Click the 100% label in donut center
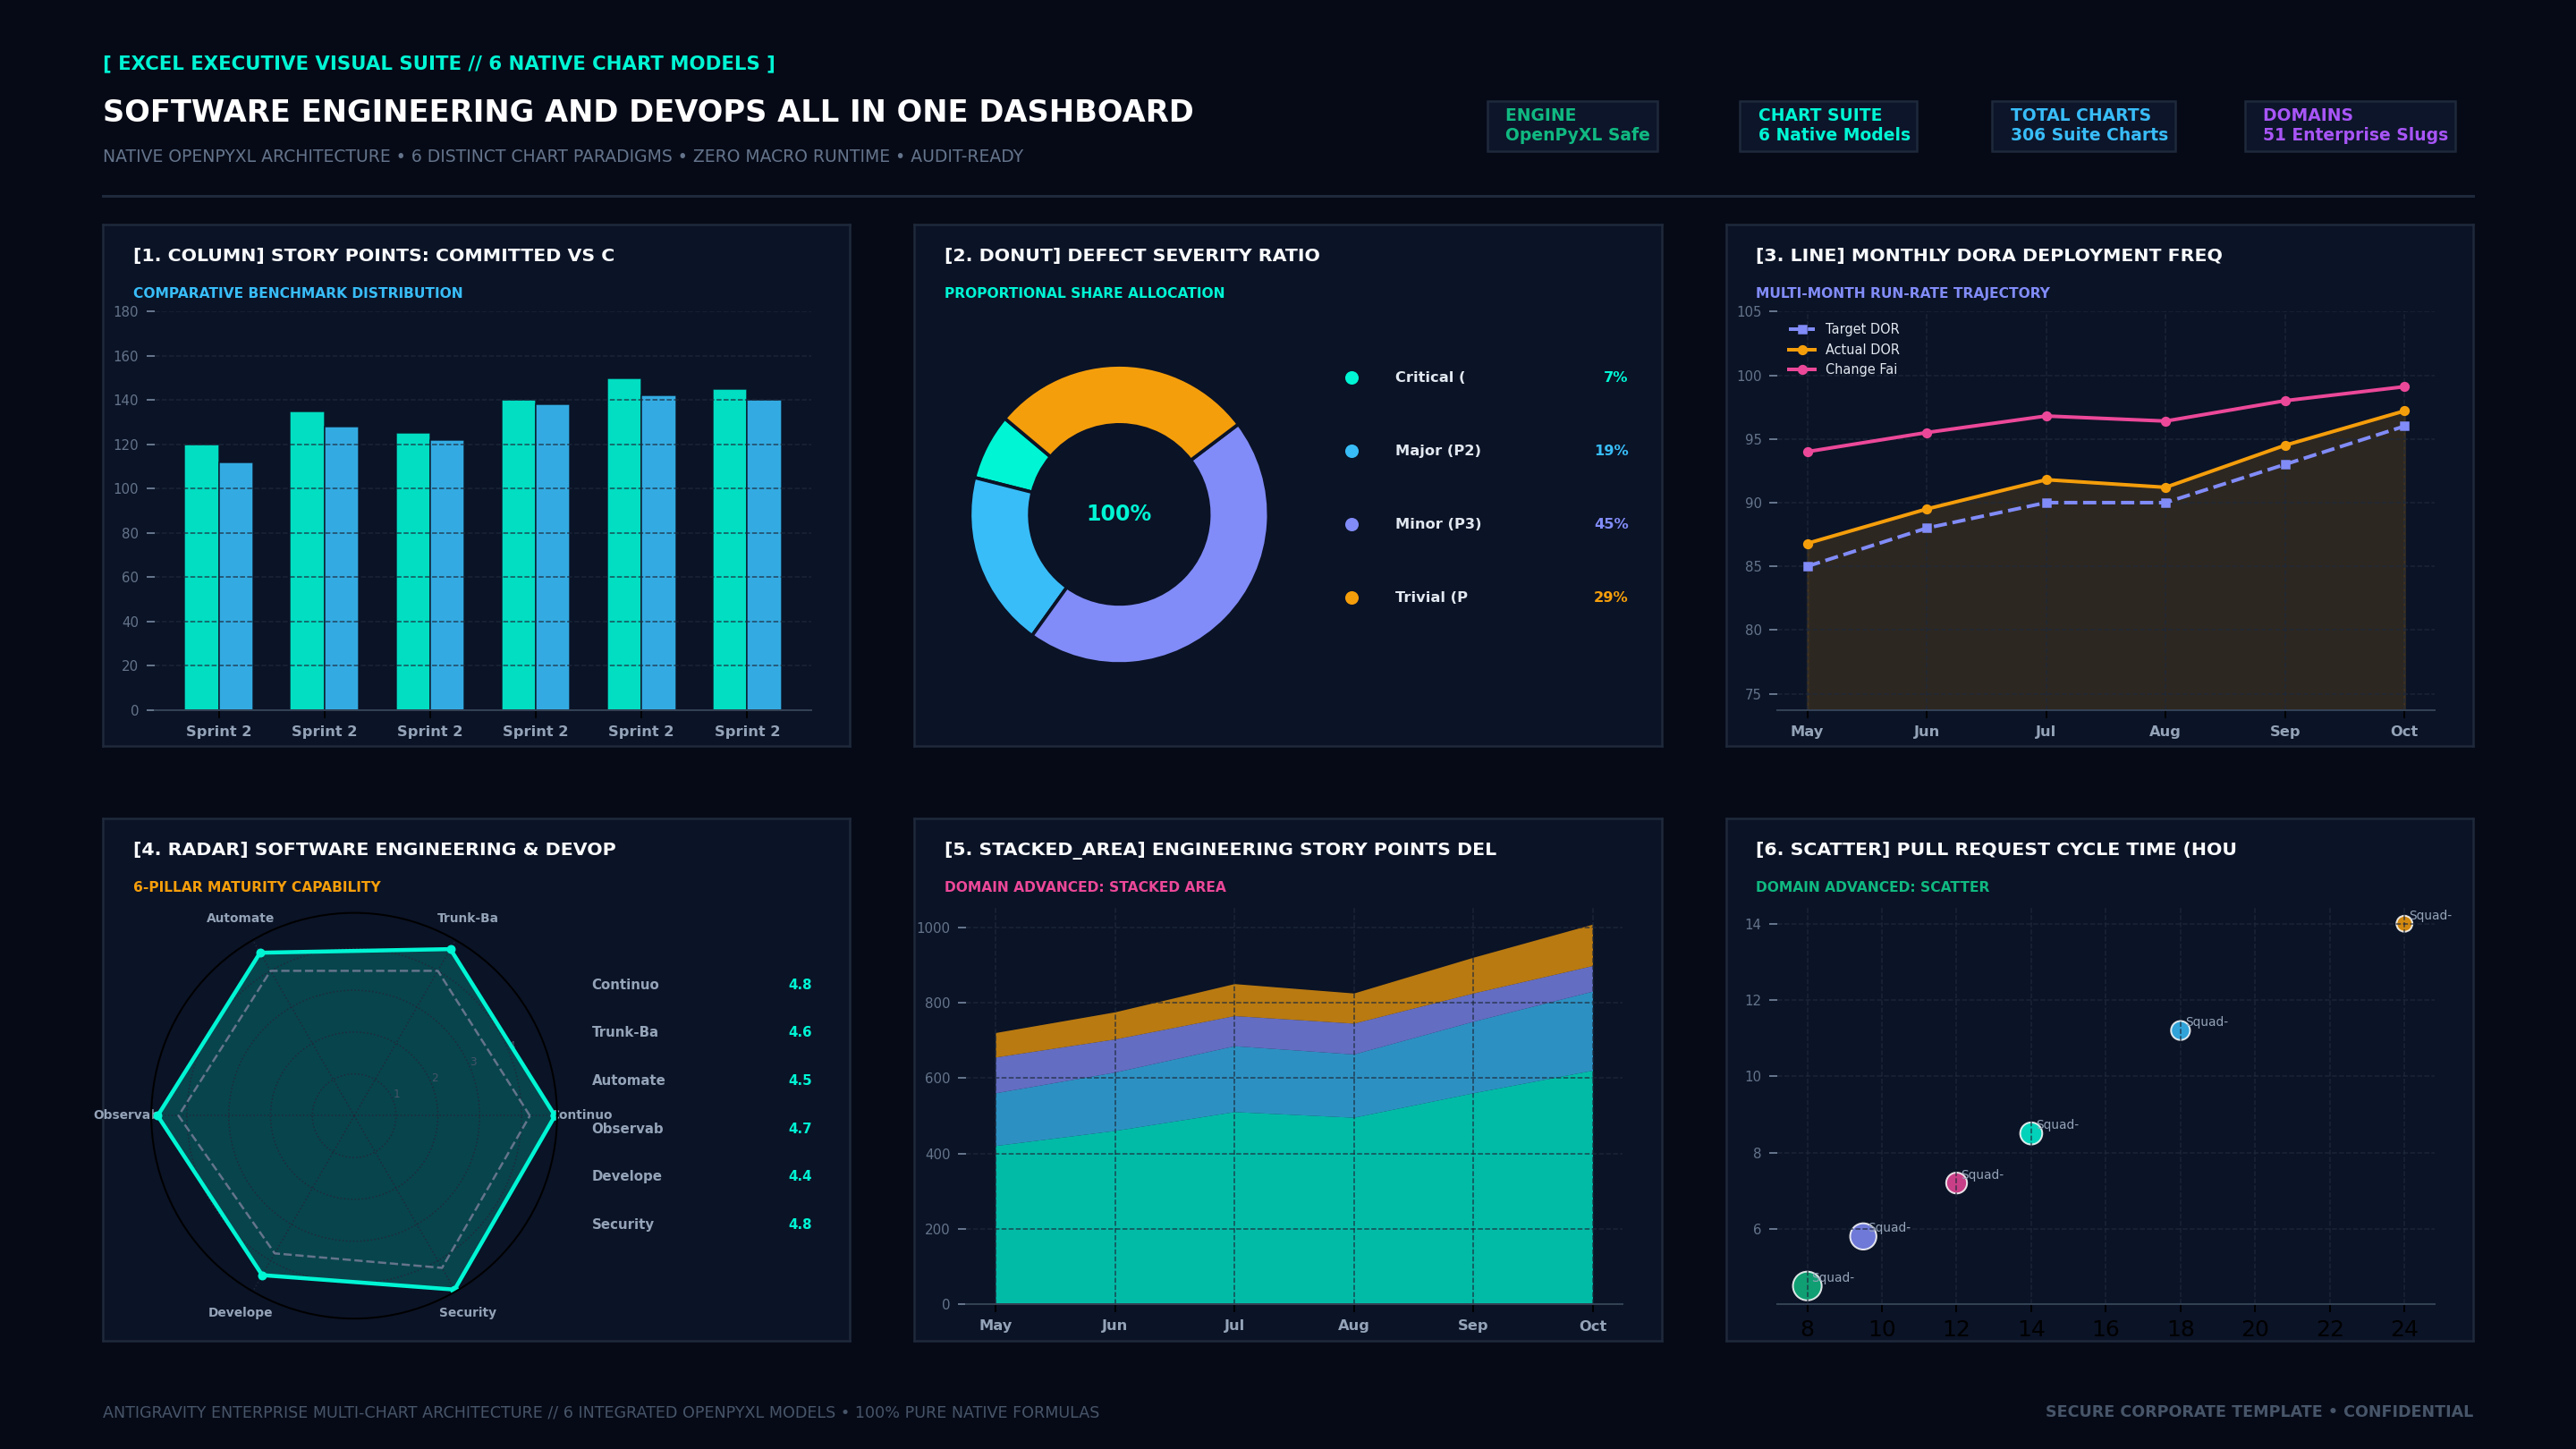2576x1449 pixels. click(1119, 514)
